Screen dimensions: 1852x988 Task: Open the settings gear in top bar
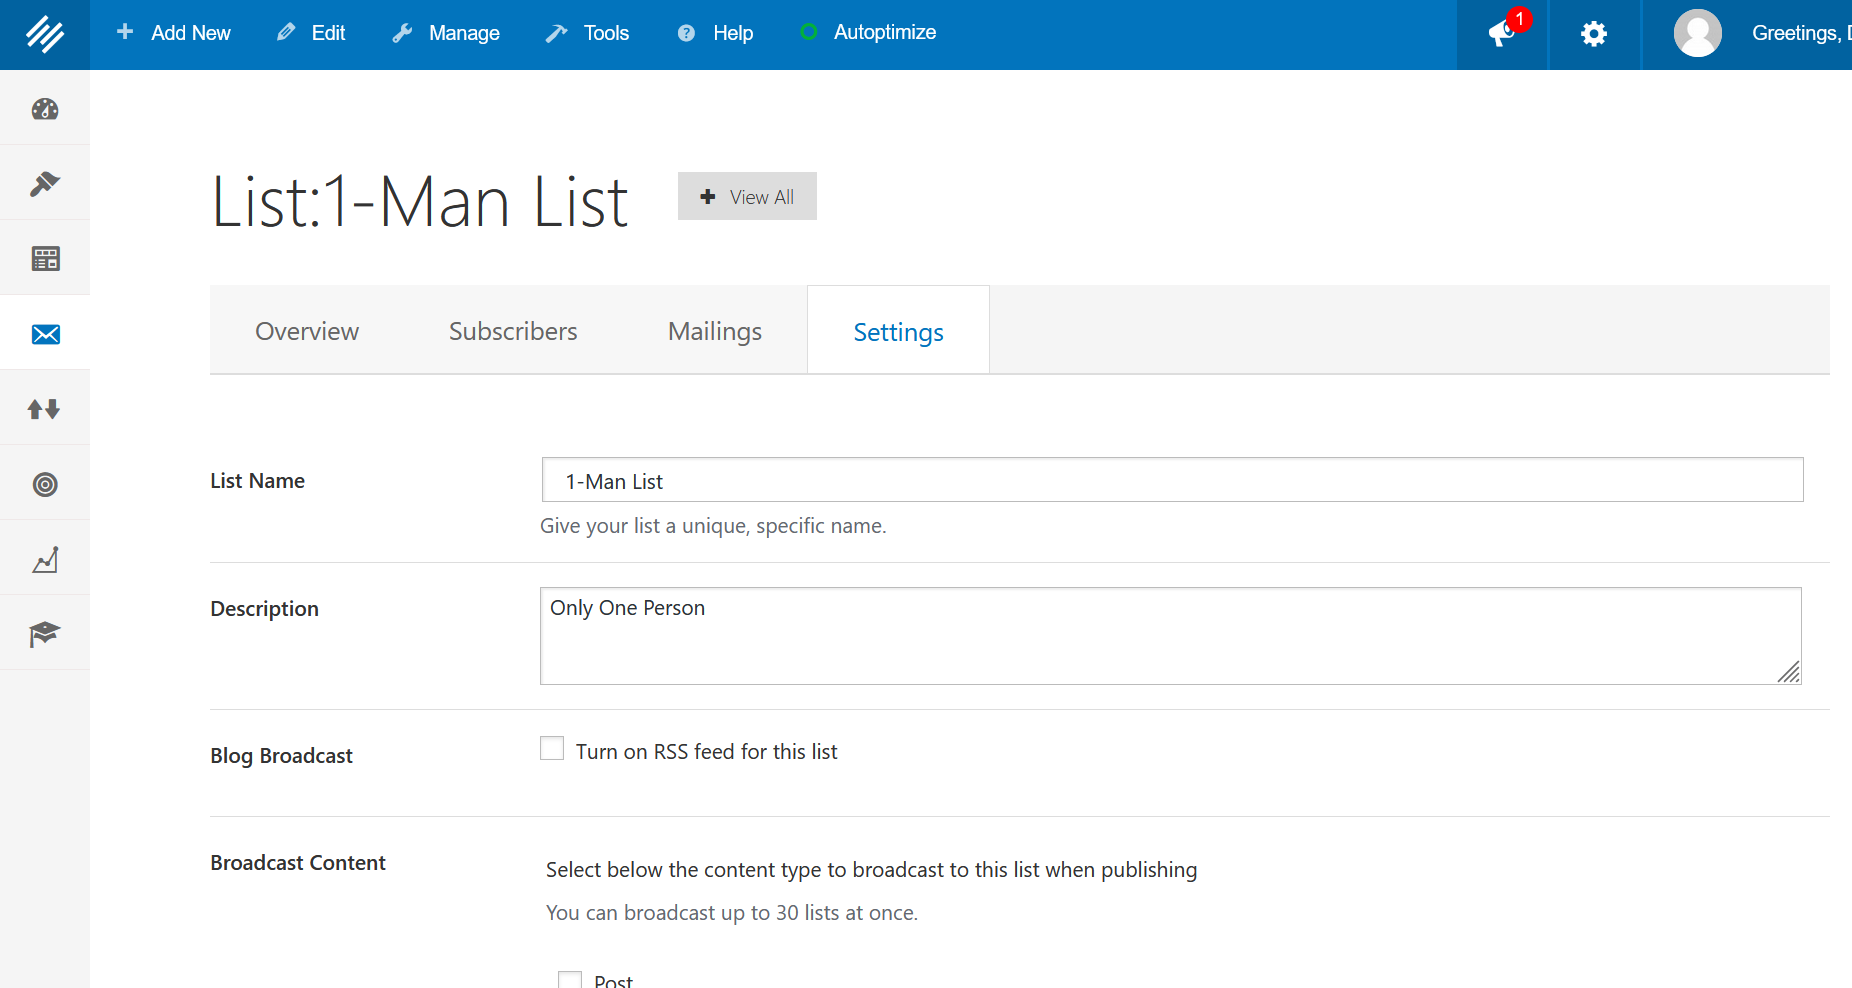(x=1593, y=34)
